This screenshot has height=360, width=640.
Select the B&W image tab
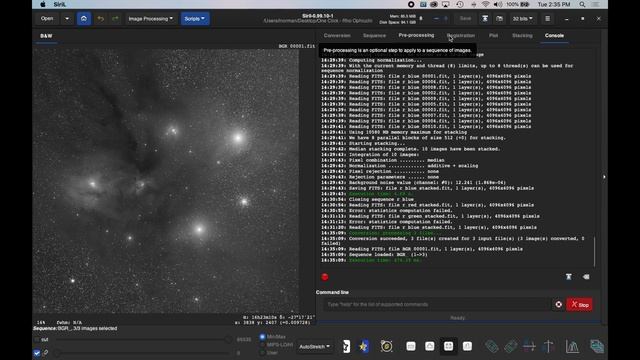(46, 36)
